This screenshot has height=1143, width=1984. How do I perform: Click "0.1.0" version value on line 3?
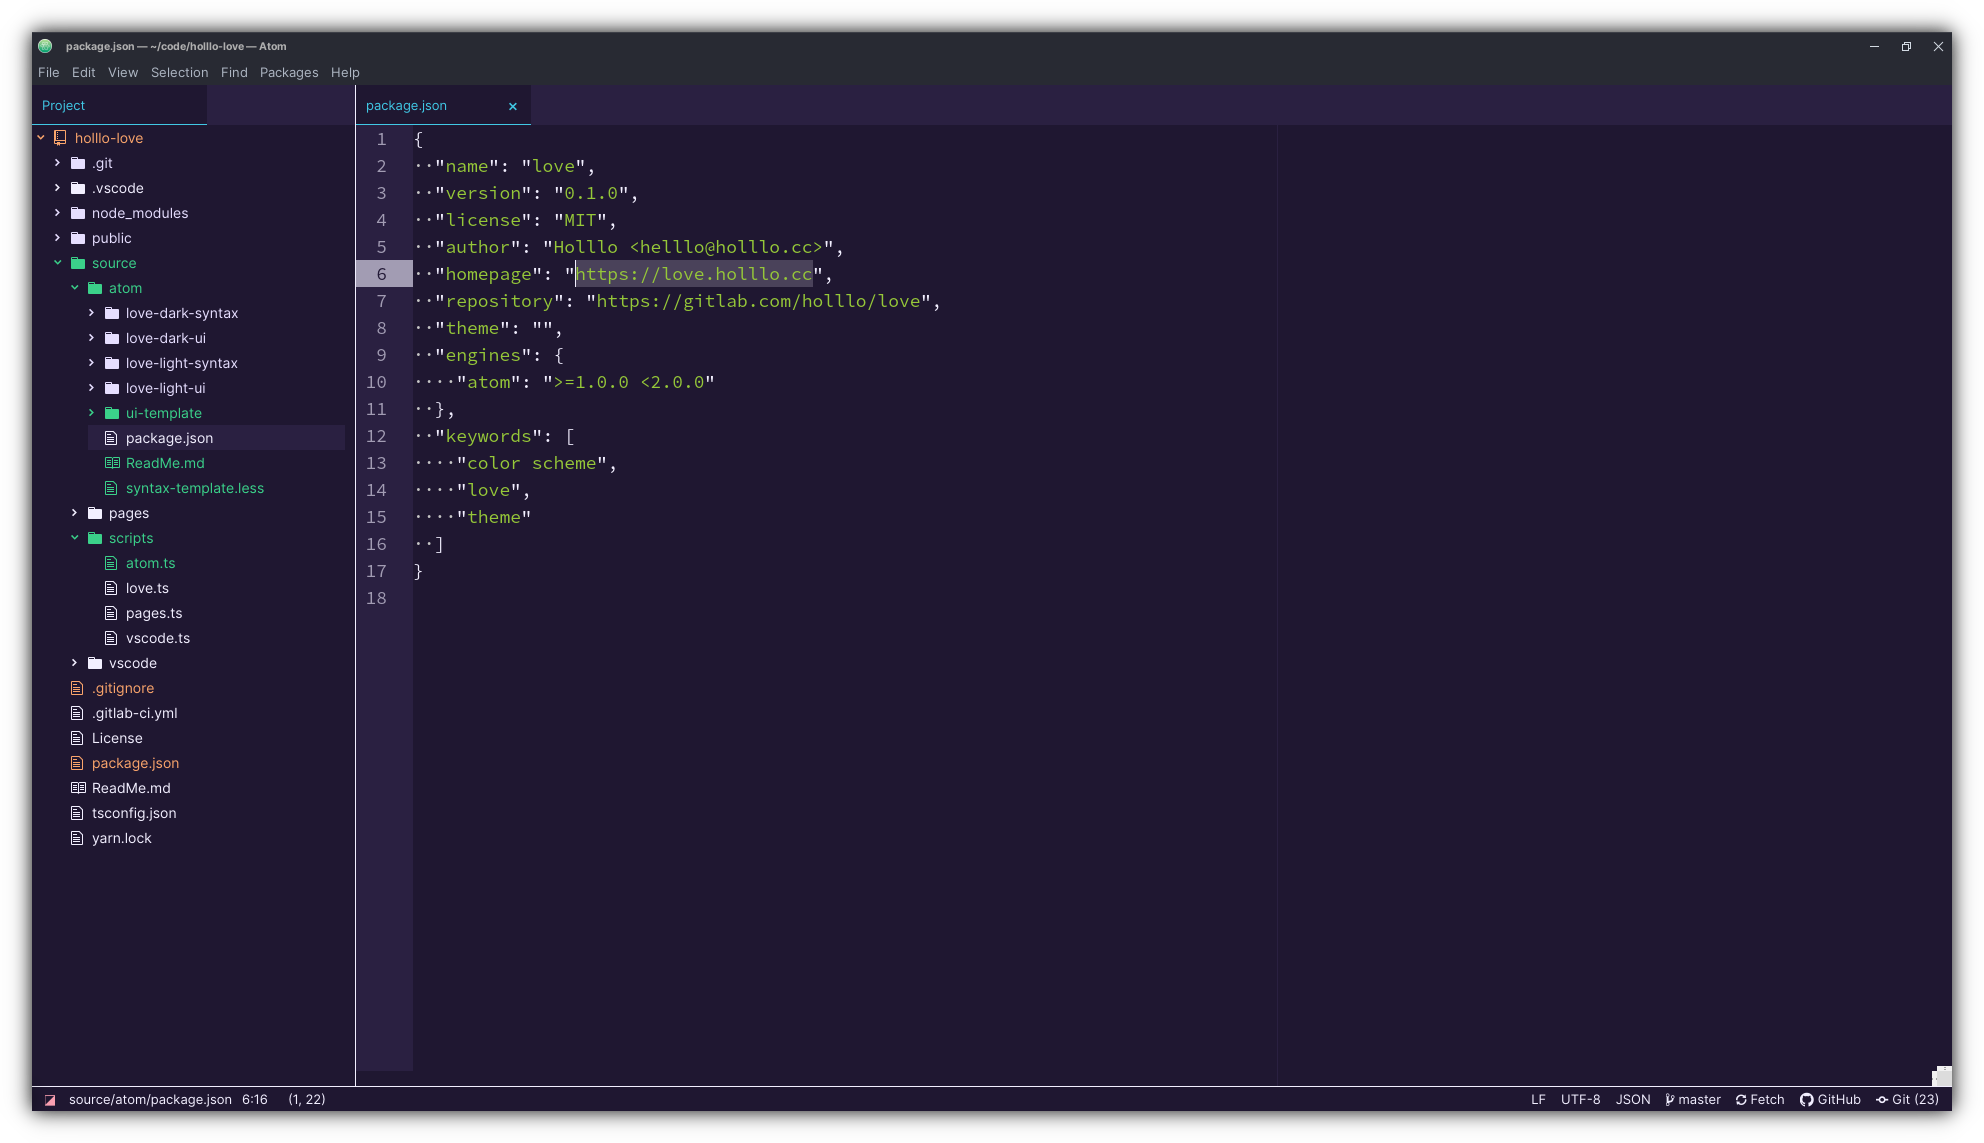click(x=591, y=193)
